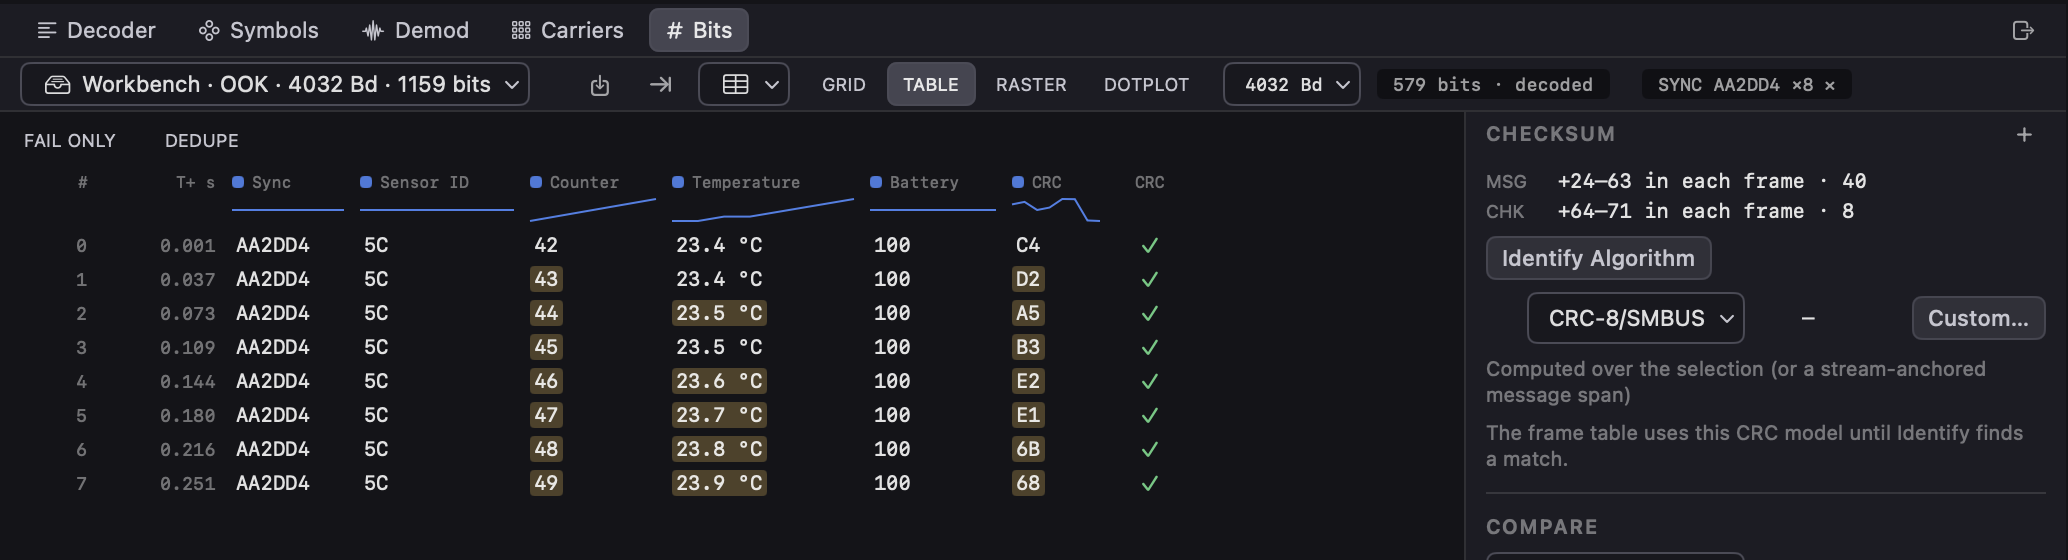
Task: Click timestamp 0.073 in row 2
Action: tap(188, 313)
